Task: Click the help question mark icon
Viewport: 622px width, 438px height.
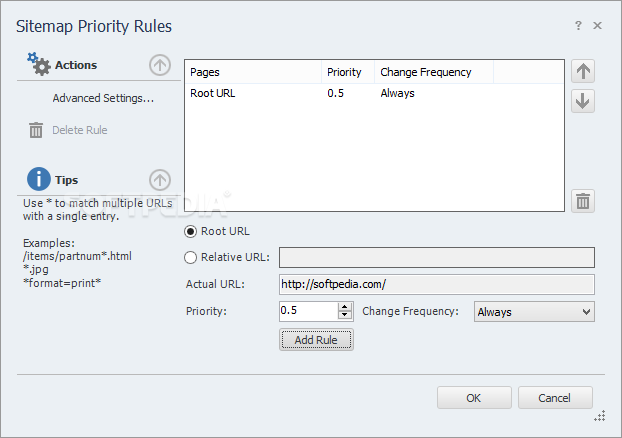Action: 578,26
